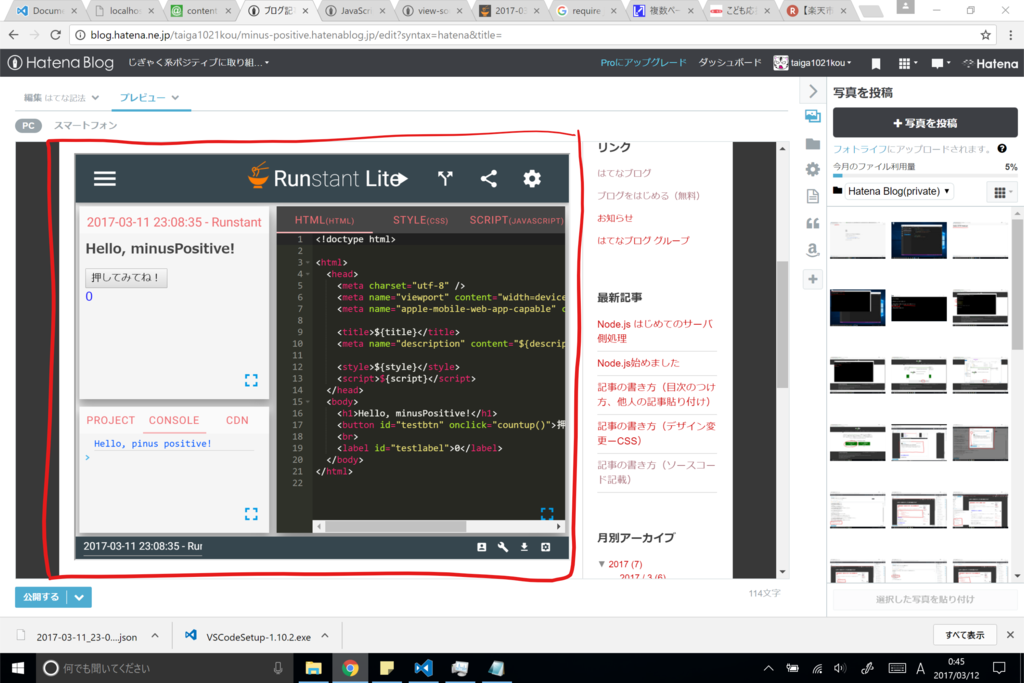Image resolution: width=1024 pixels, height=683 pixels.
Task: Open the 編集 はてな記法 syntax dropdown
Action: (61, 98)
